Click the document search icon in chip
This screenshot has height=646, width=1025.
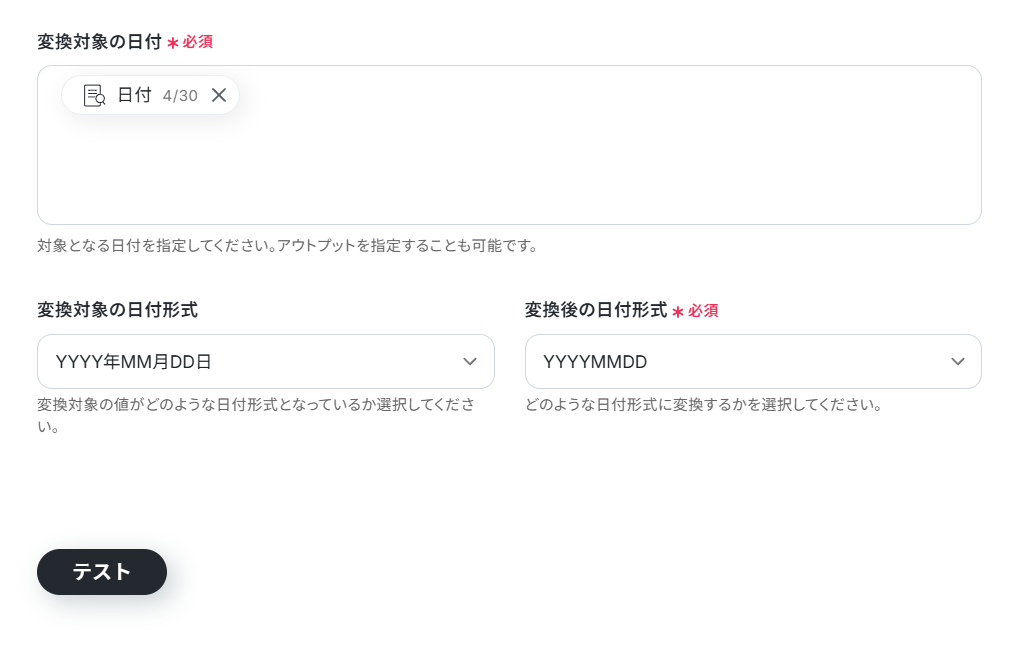[x=95, y=95]
